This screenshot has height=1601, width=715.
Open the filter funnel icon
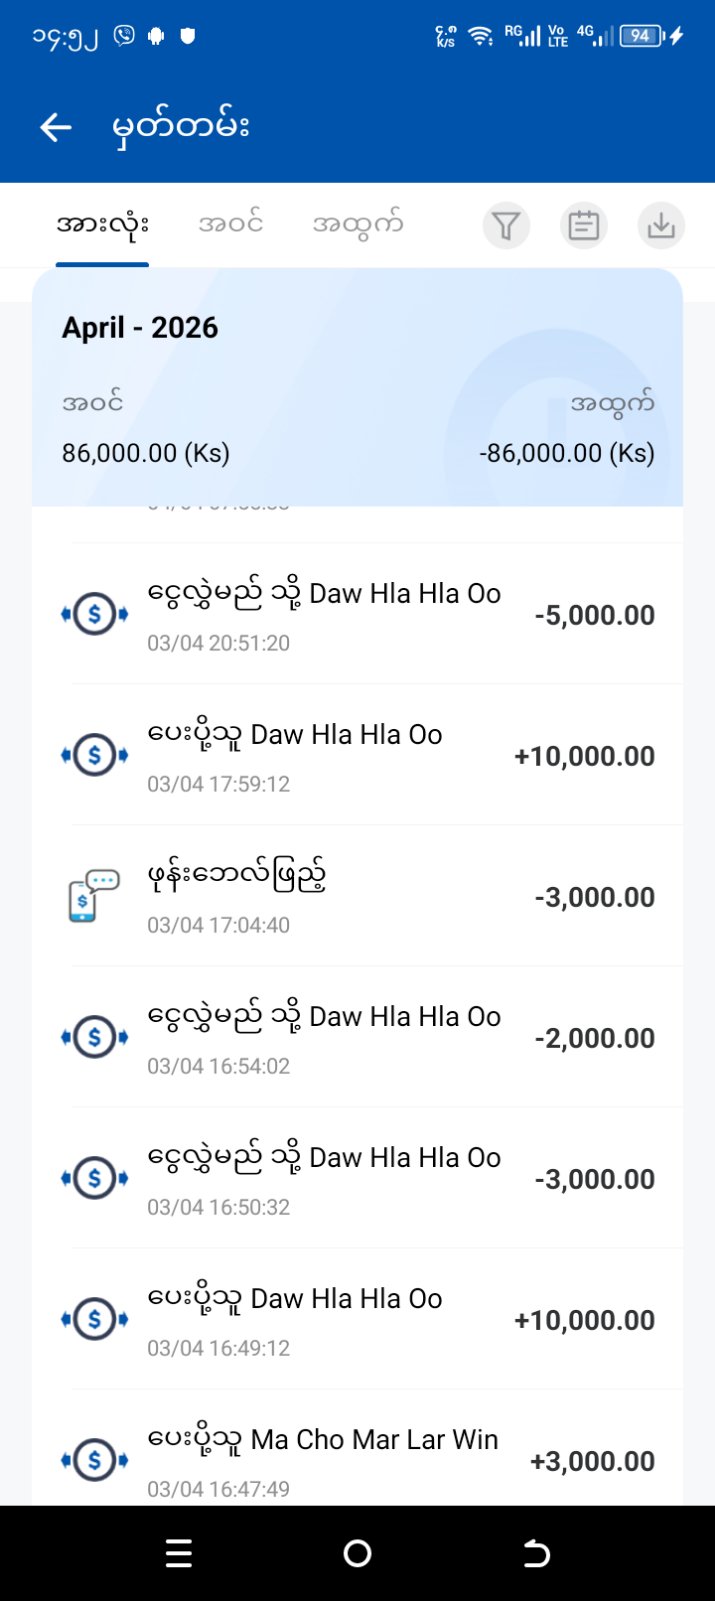pyautogui.click(x=506, y=226)
